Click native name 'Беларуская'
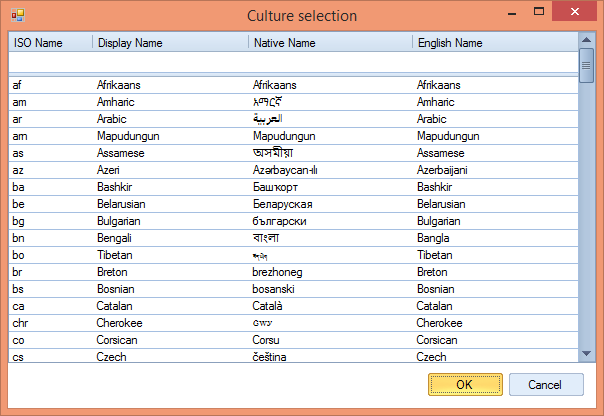 [282, 204]
